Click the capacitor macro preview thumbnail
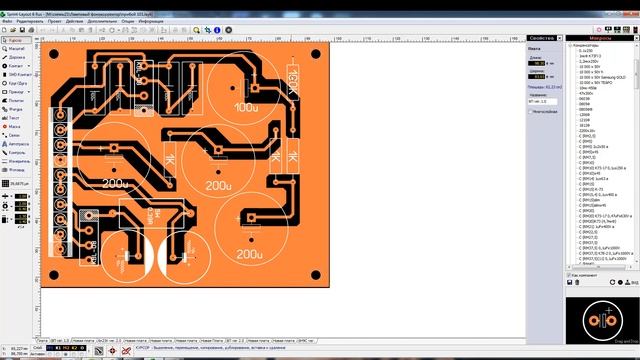 tap(602, 320)
